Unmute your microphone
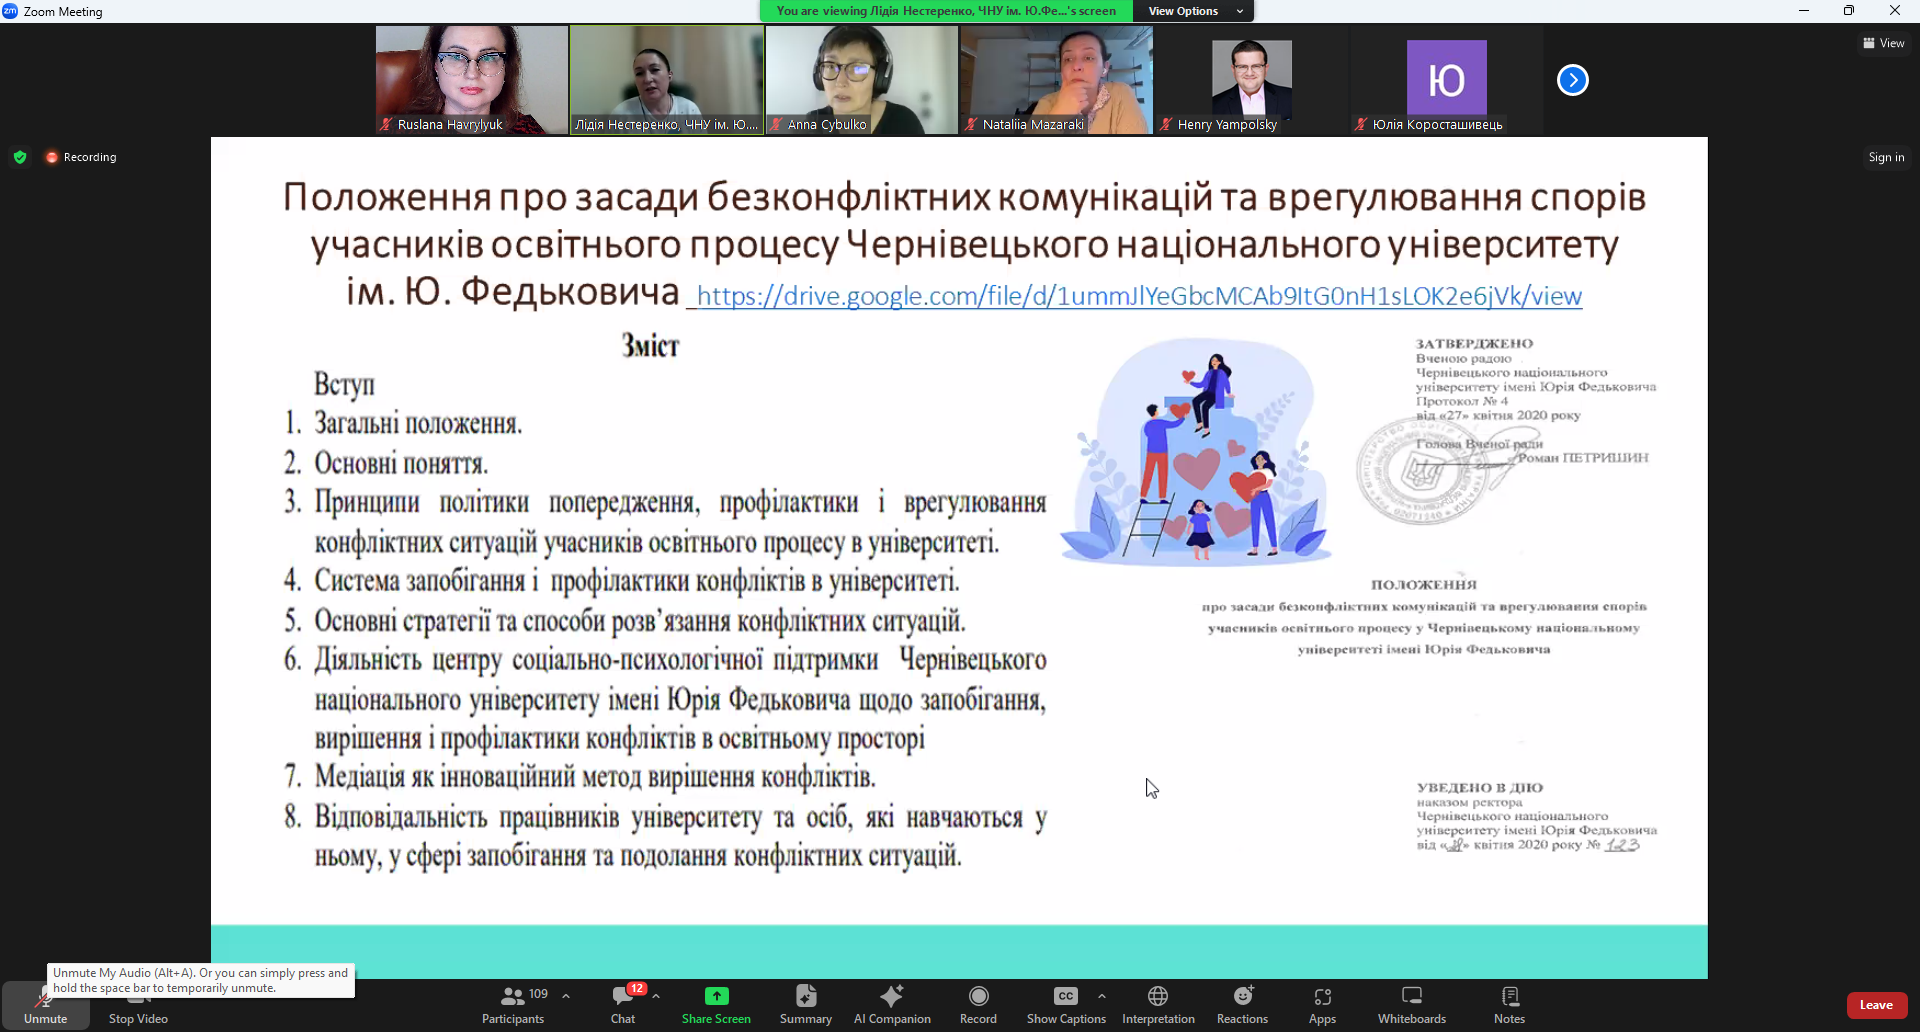Screen dimensions: 1920x1032 click(x=45, y=1005)
